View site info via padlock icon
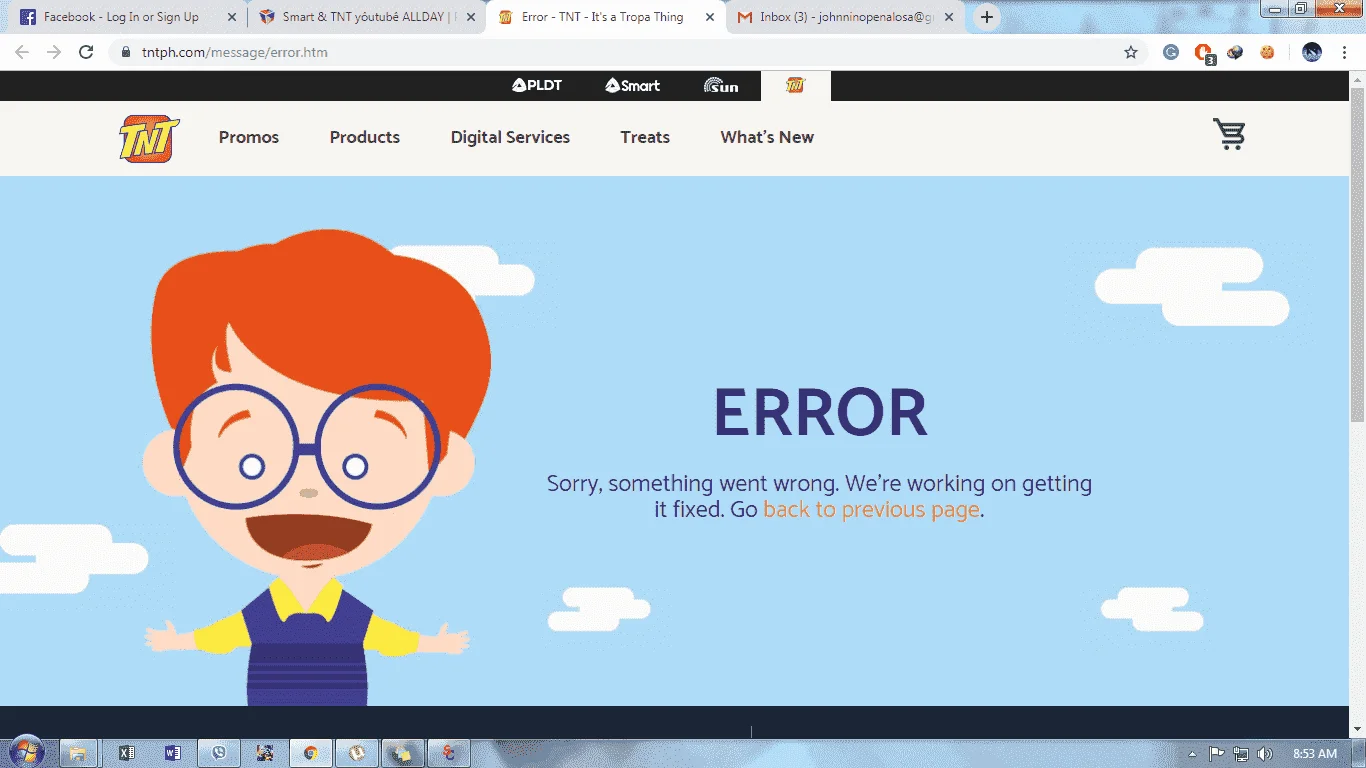1366x768 pixels. [126, 52]
